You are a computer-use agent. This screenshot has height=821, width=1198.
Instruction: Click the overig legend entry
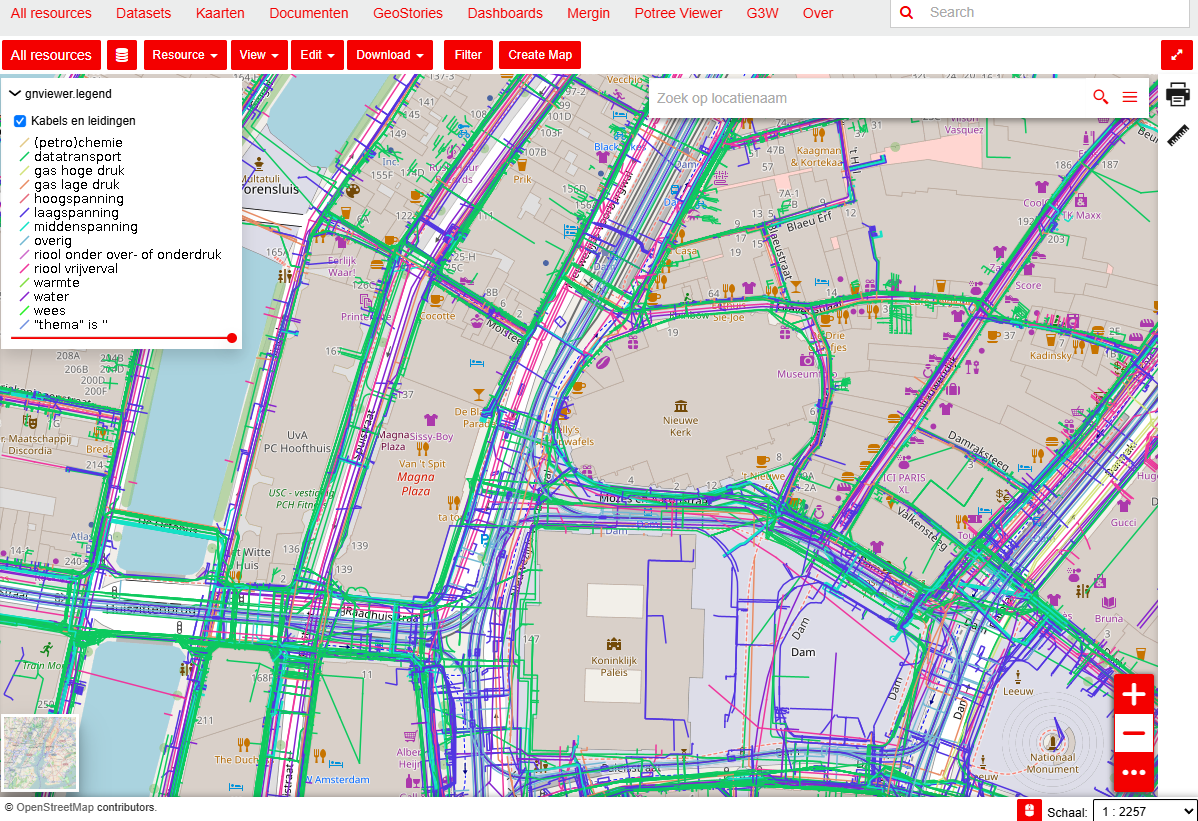[x=53, y=241]
